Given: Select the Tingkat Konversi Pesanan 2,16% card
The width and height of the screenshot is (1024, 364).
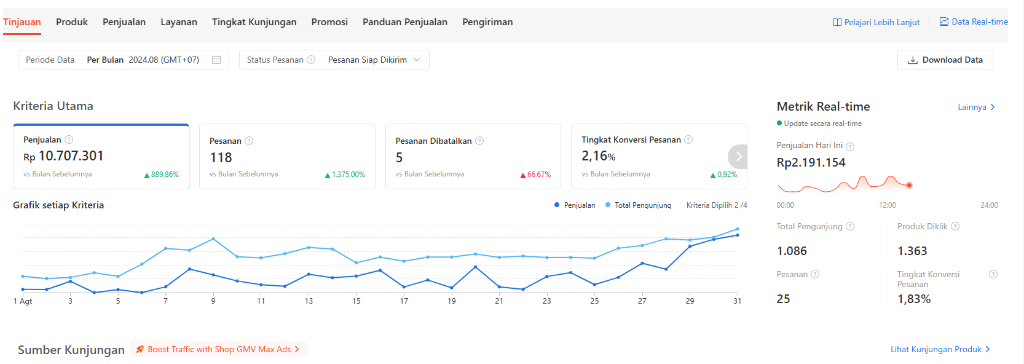Looking at the screenshot, I should tap(660, 156).
